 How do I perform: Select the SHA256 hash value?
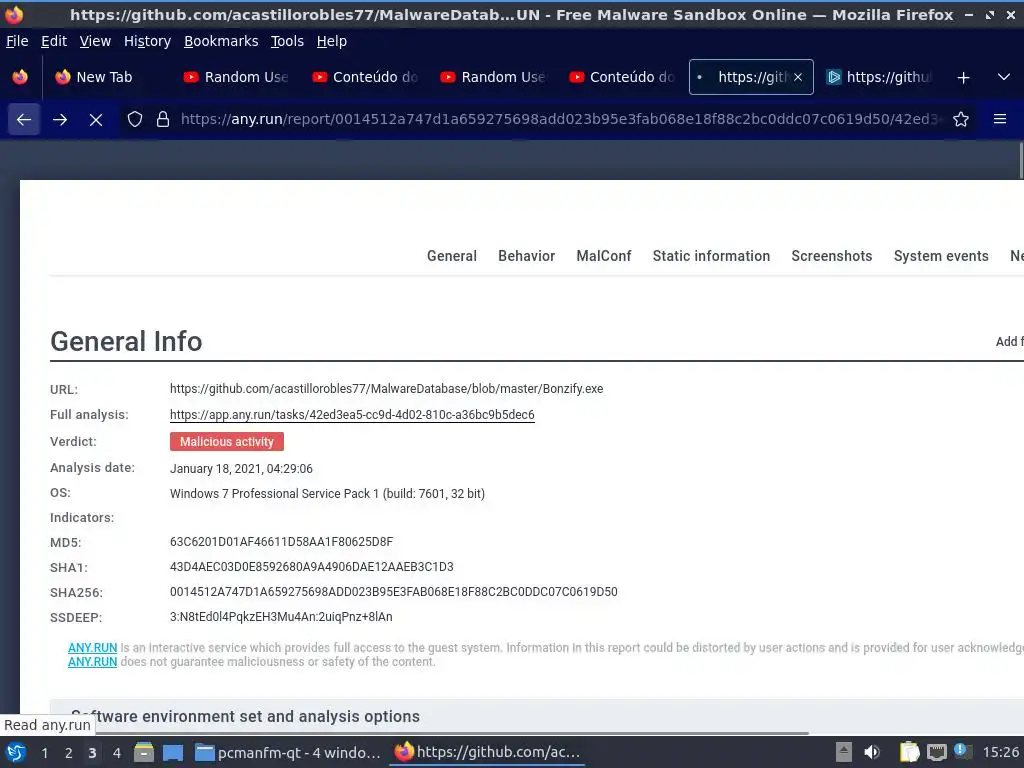point(394,592)
